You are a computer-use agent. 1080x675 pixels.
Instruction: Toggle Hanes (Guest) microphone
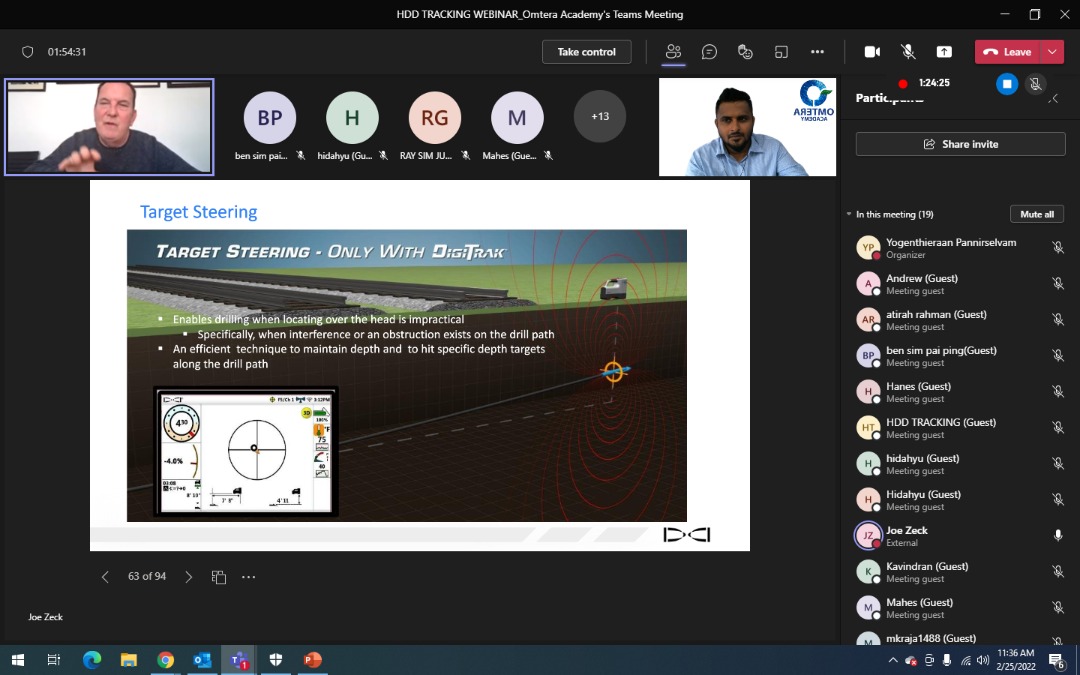(x=1058, y=391)
